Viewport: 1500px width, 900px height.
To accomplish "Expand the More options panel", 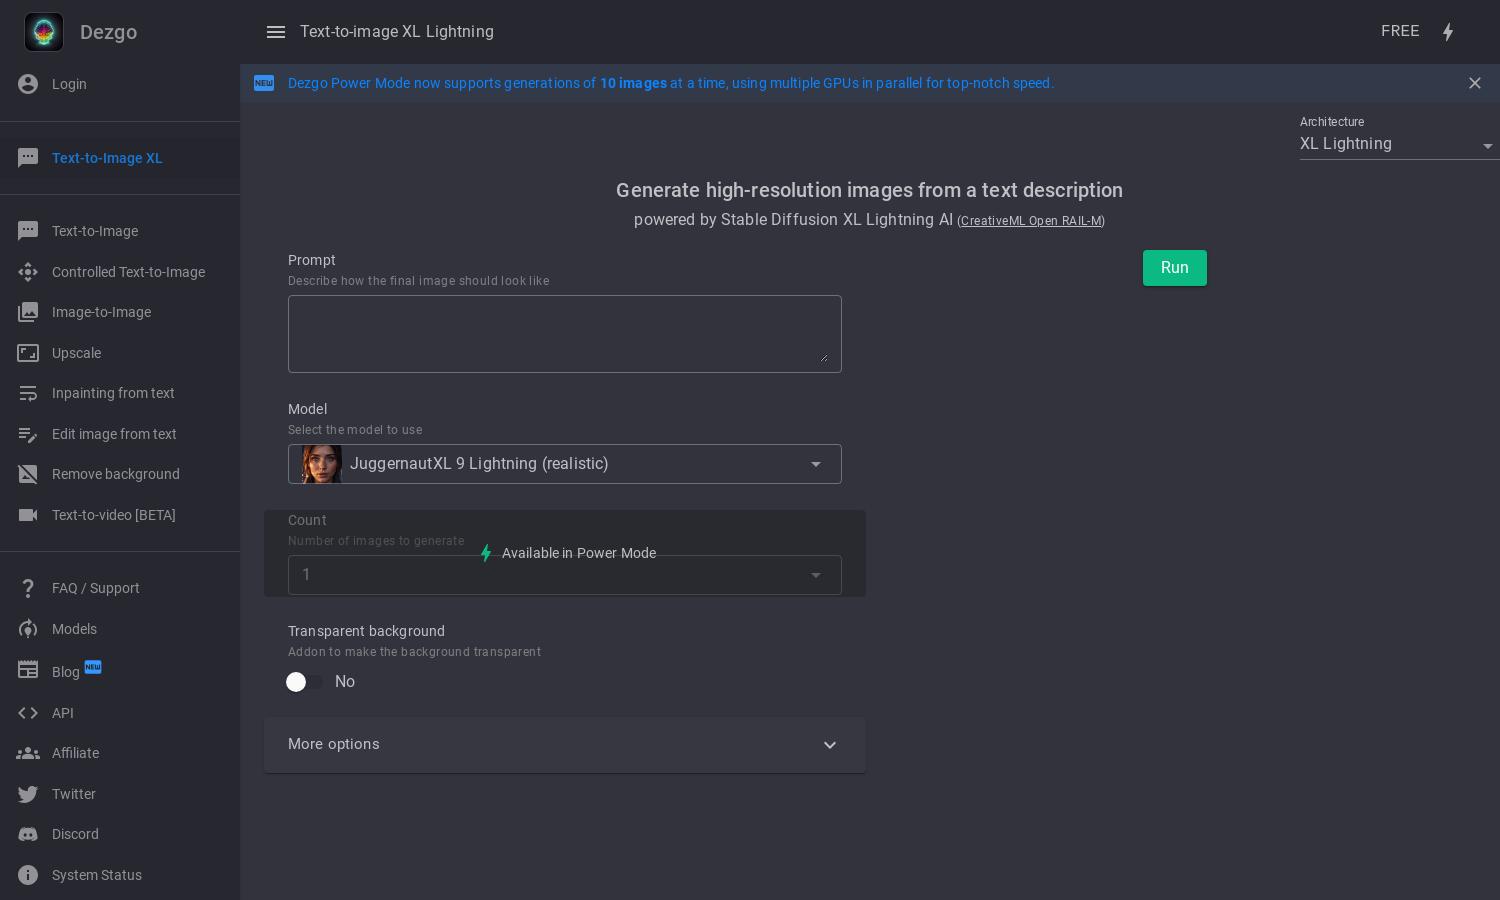I will [x=565, y=745].
